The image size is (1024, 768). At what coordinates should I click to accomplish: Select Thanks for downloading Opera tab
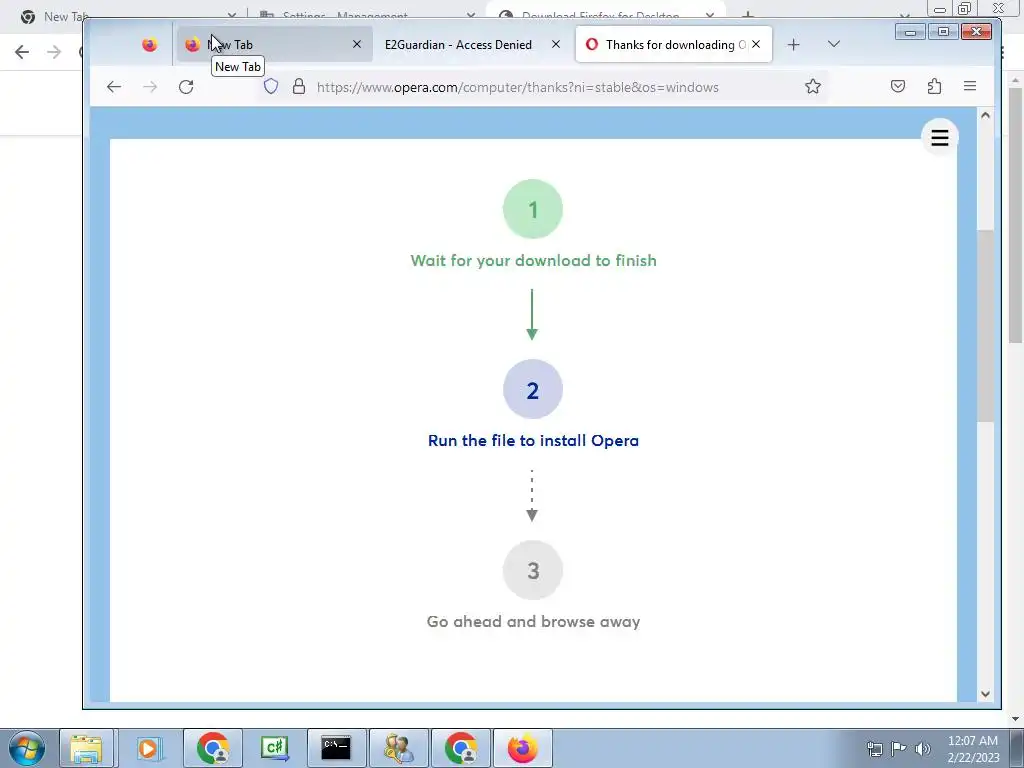[673, 44]
